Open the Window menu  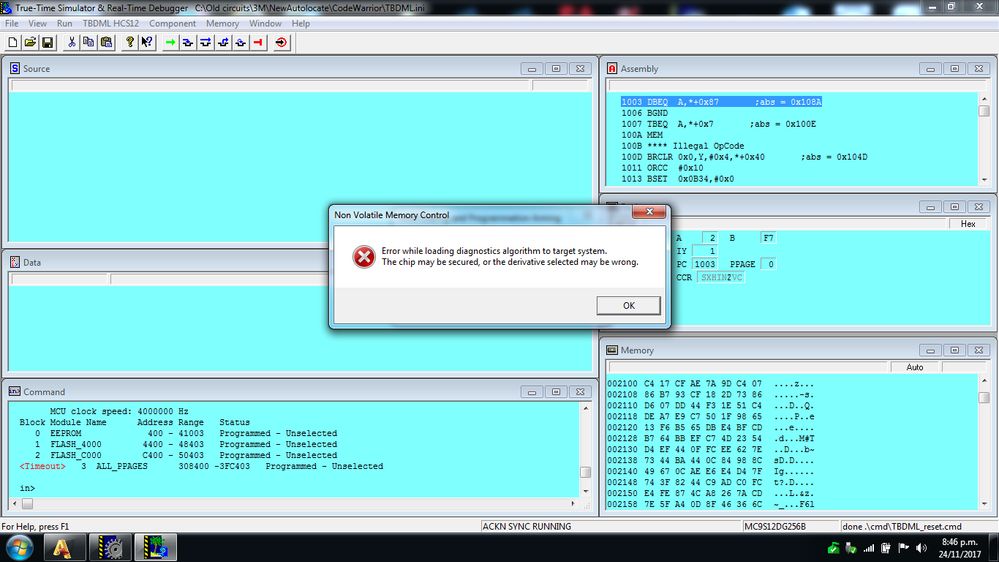265,24
